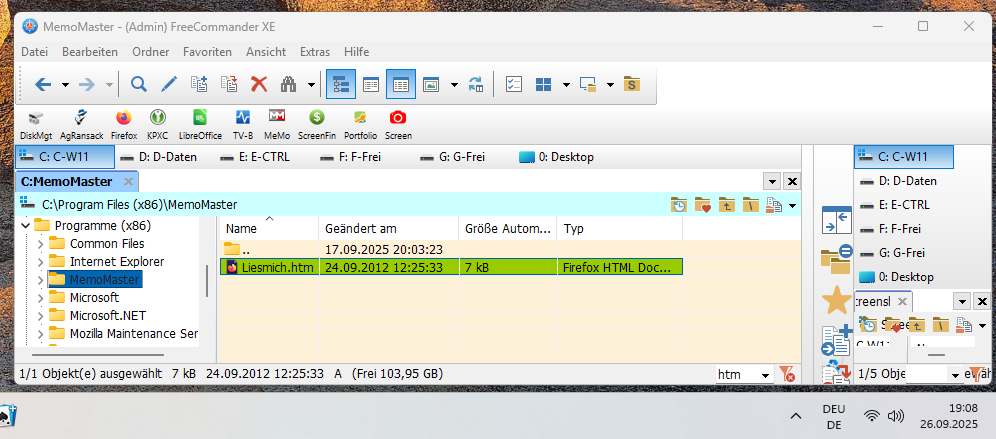Expand the Common Files tree node
Image resolution: width=996 pixels, height=439 pixels.
[41, 244]
